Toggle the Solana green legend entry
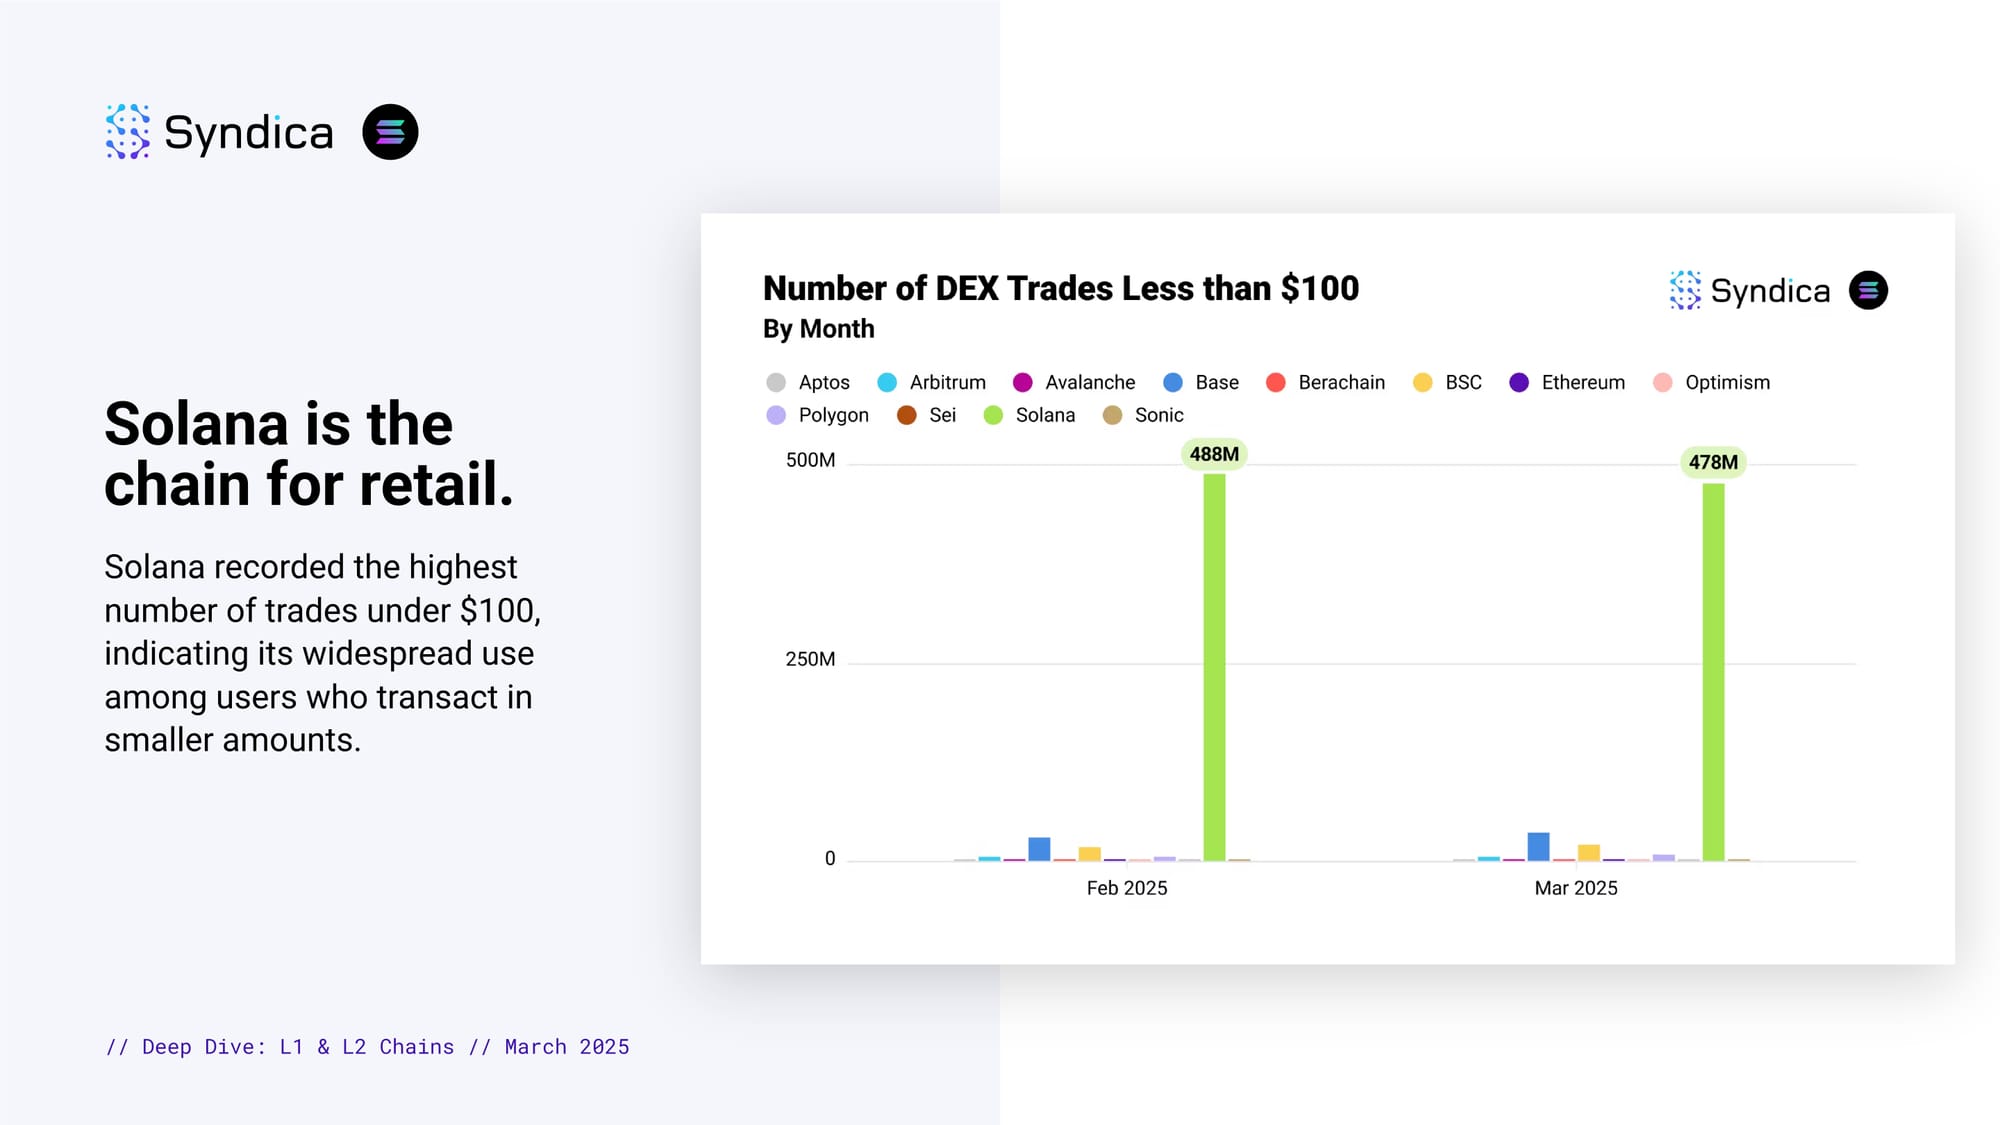Image resolution: width=2000 pixels, height=1125 pixels. 1029,415
